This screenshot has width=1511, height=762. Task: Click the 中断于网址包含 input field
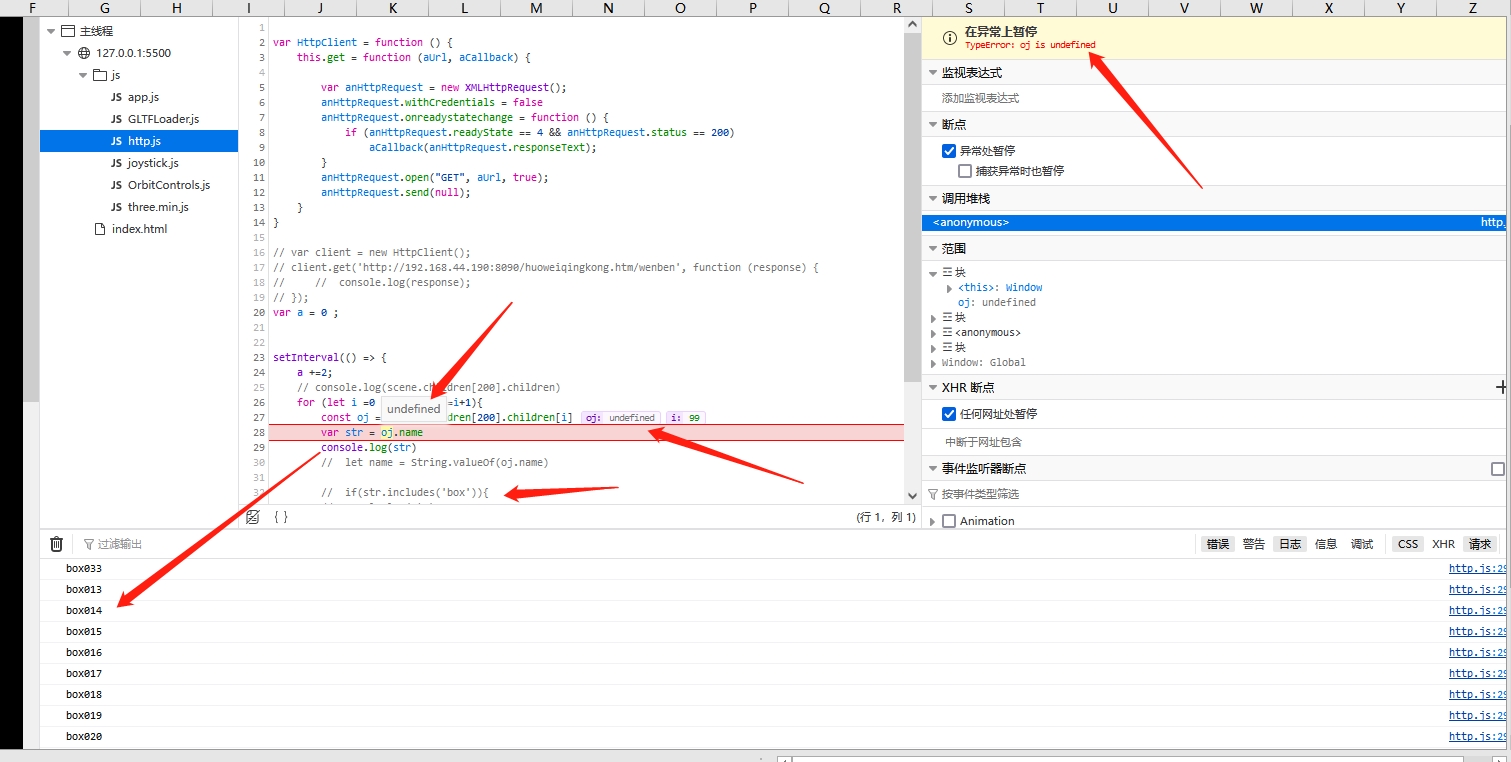(1213, 441)
